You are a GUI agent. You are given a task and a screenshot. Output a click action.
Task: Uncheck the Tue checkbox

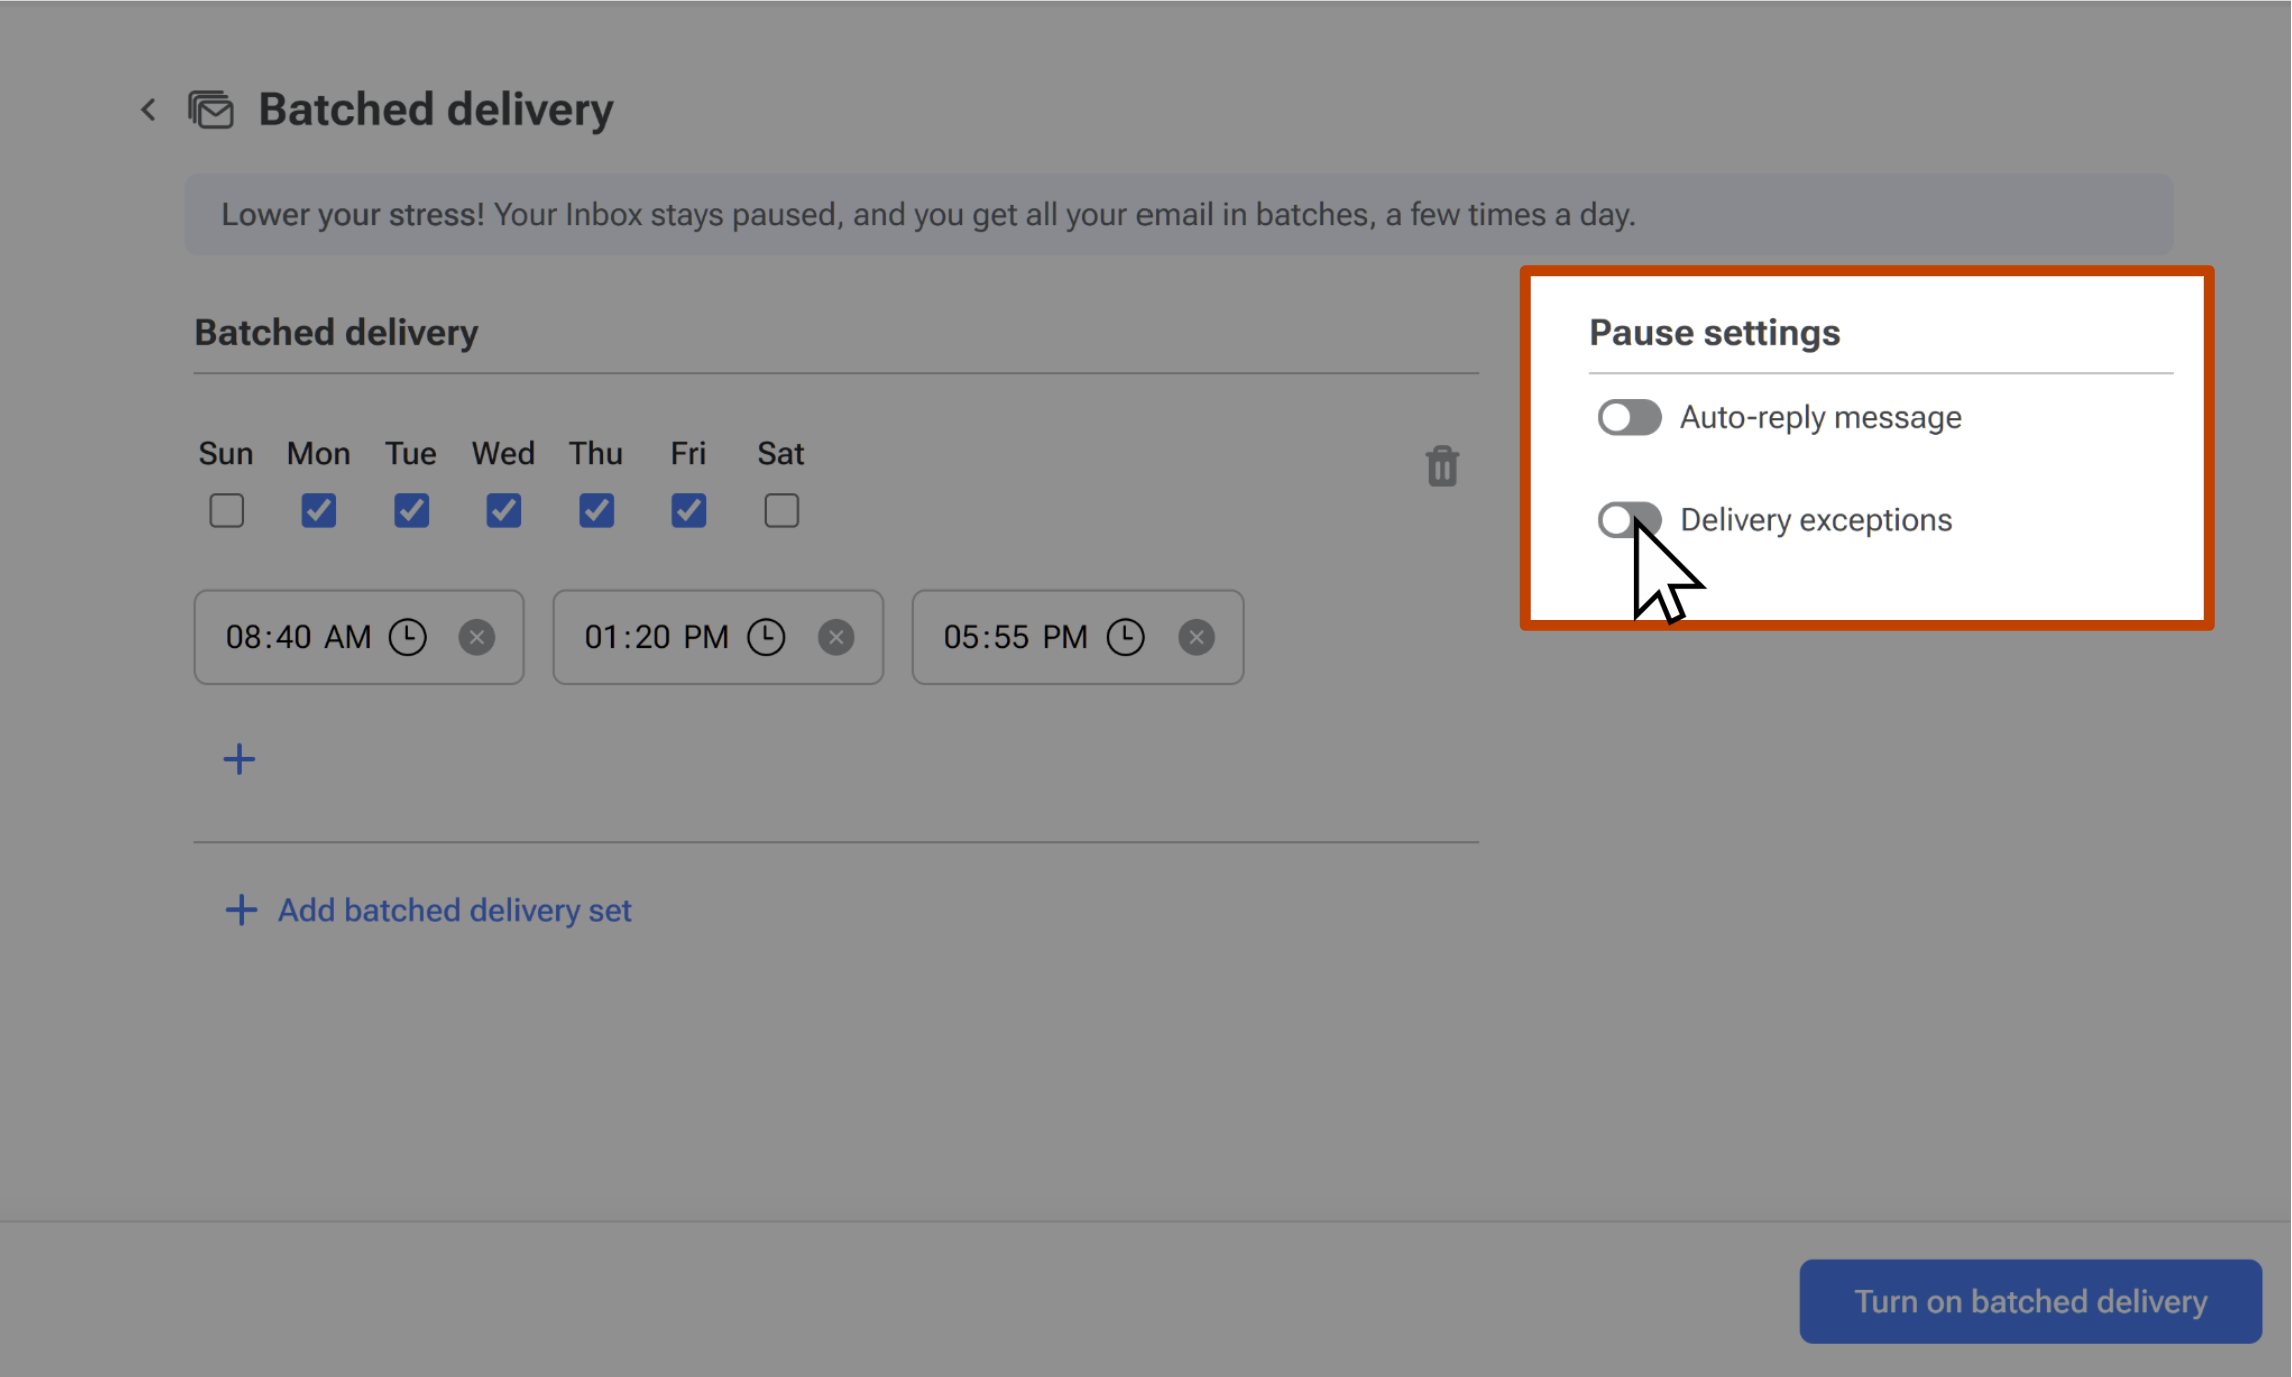[411, 511]
